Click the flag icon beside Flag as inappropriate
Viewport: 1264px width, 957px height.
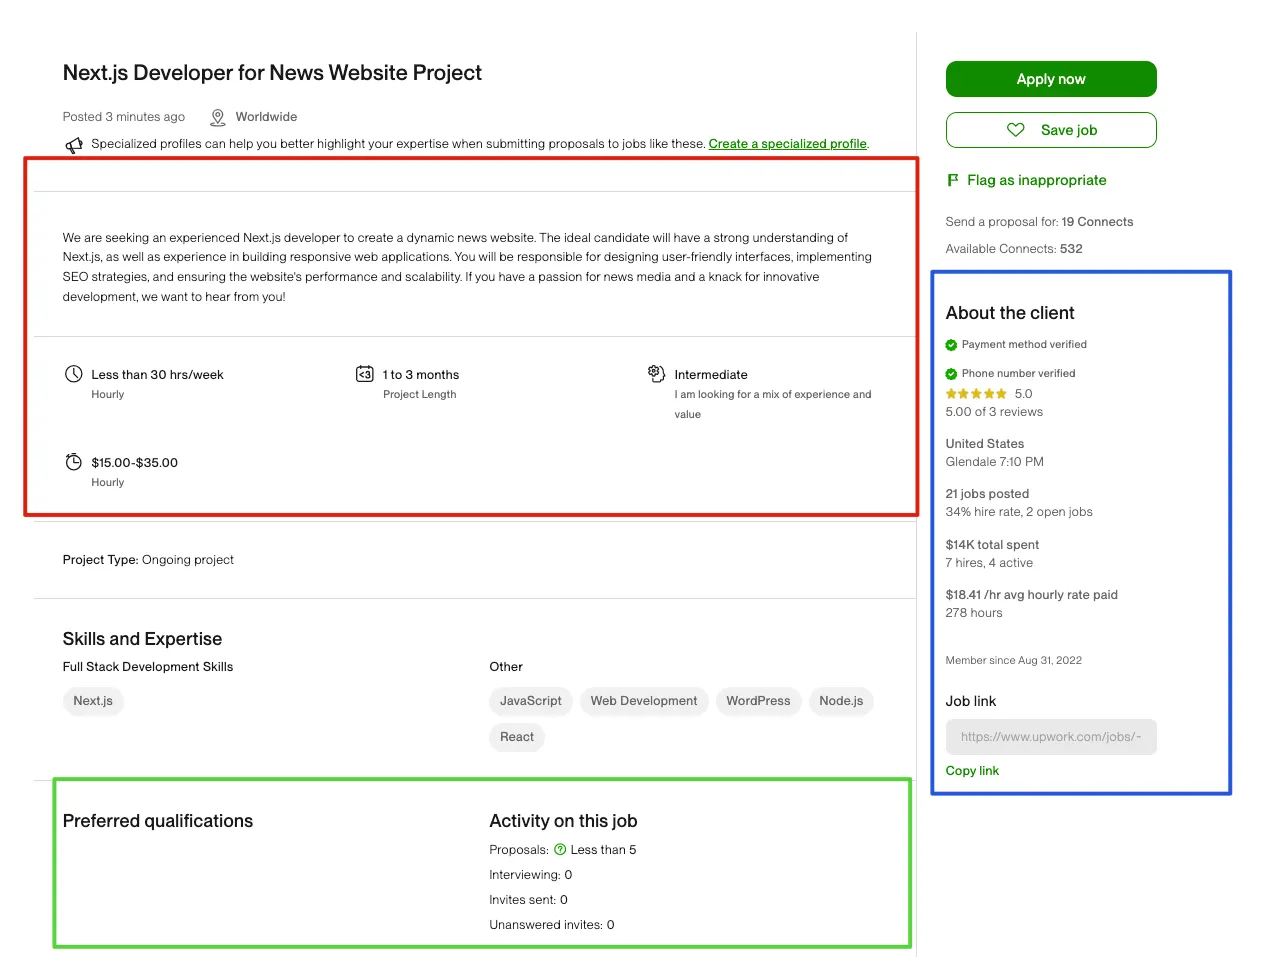tap(951, 179)
